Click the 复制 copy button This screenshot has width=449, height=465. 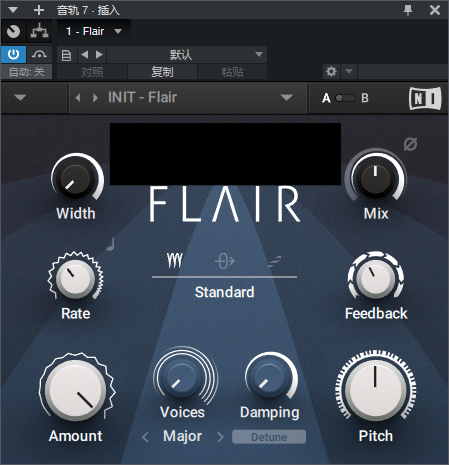162,72
